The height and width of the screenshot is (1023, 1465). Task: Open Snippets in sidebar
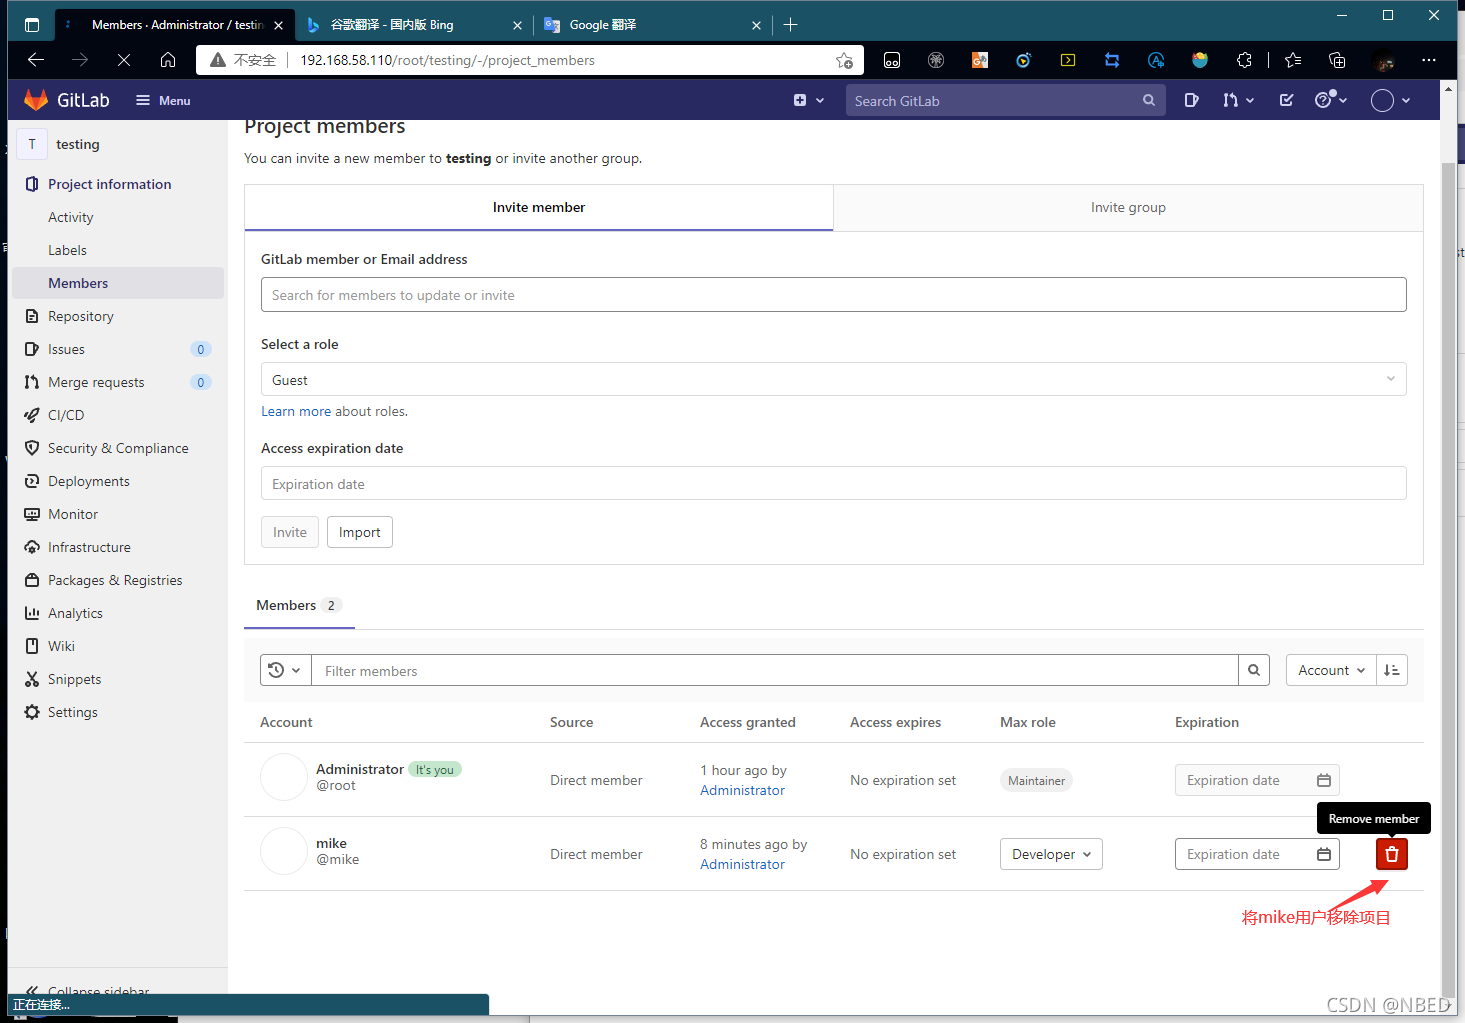click(74, 679)
